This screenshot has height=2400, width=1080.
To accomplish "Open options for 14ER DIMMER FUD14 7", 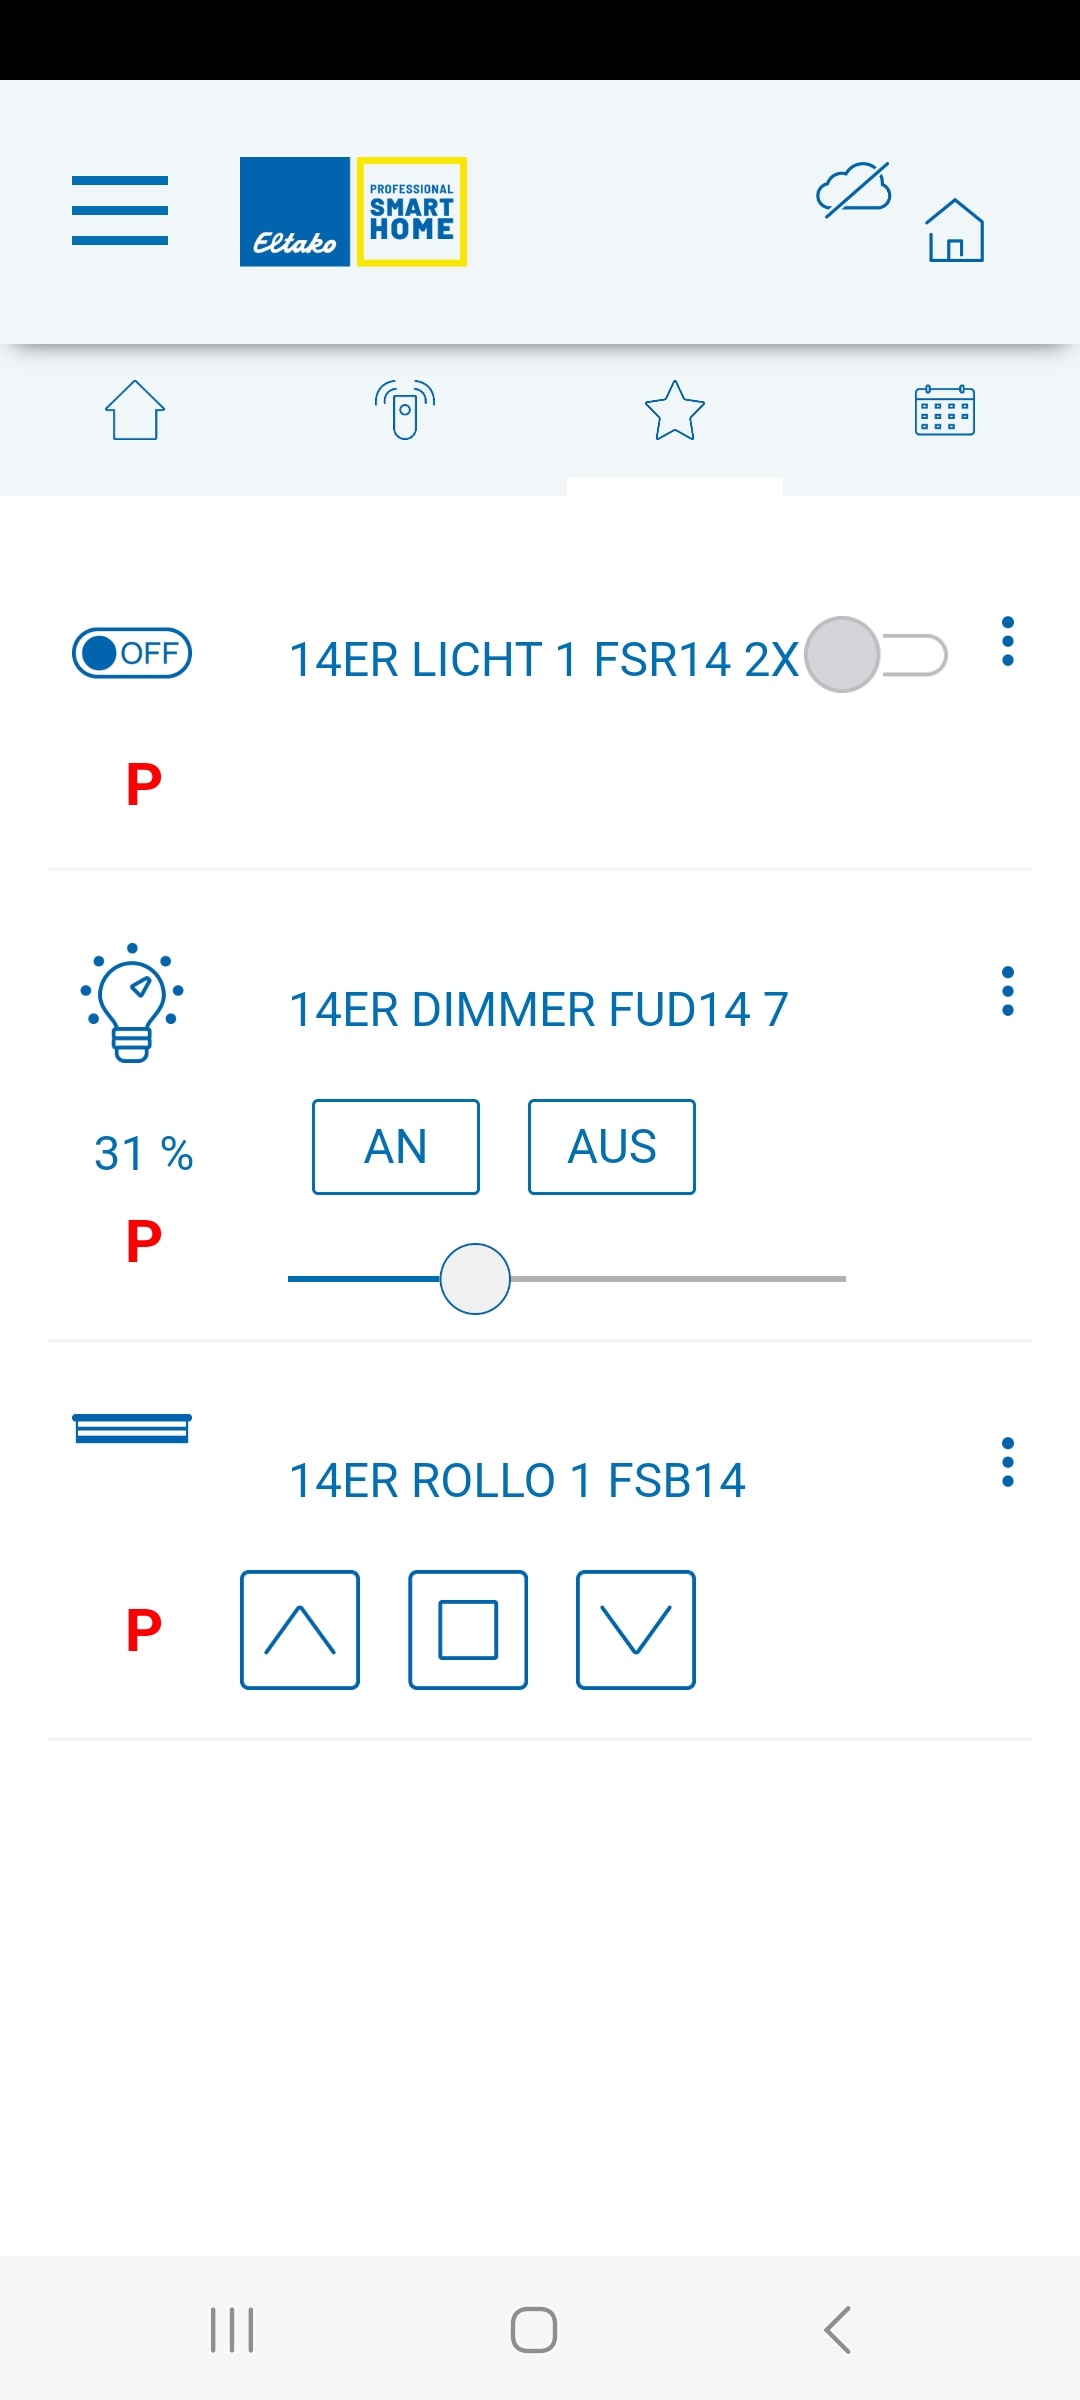I will pyautogui.click(x=1008, y=991).
